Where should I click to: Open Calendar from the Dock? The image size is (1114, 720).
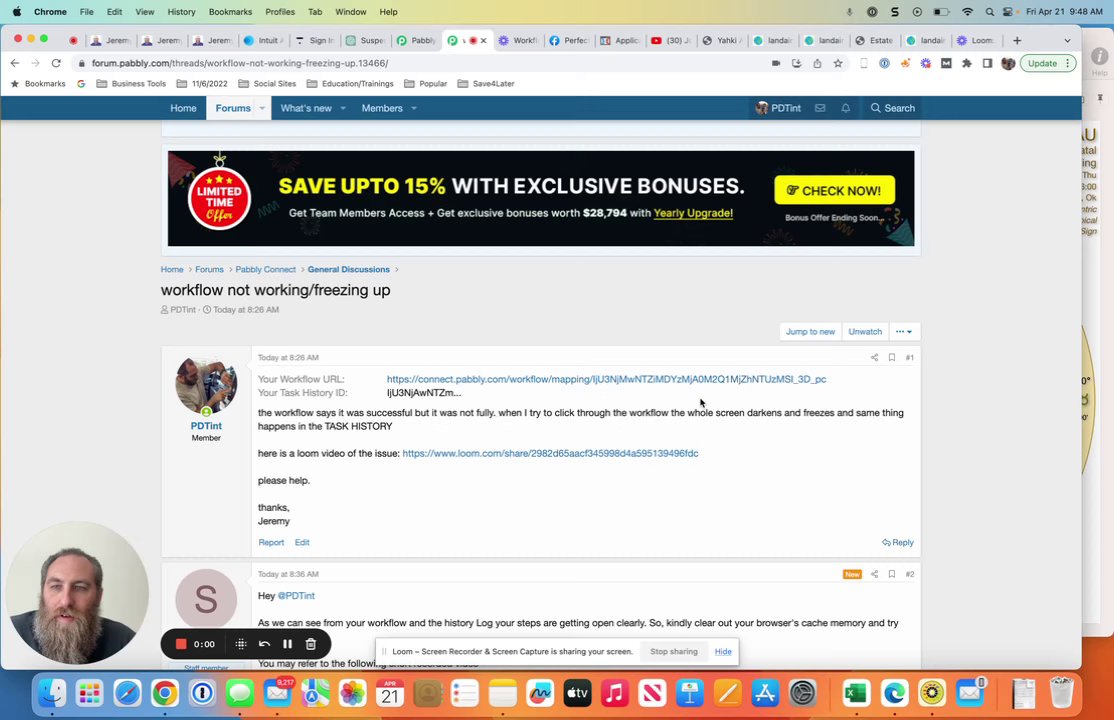click(390, 693)
